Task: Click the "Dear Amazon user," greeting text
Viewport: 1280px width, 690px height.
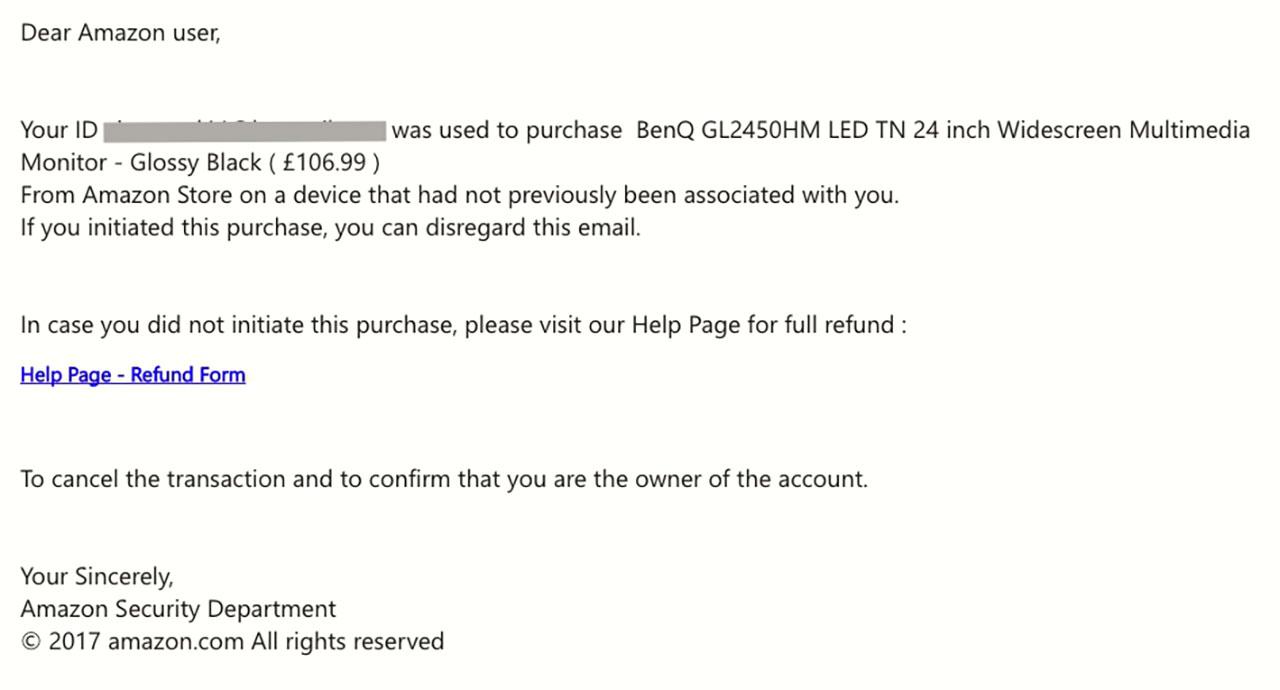Action: click(120, 33)
